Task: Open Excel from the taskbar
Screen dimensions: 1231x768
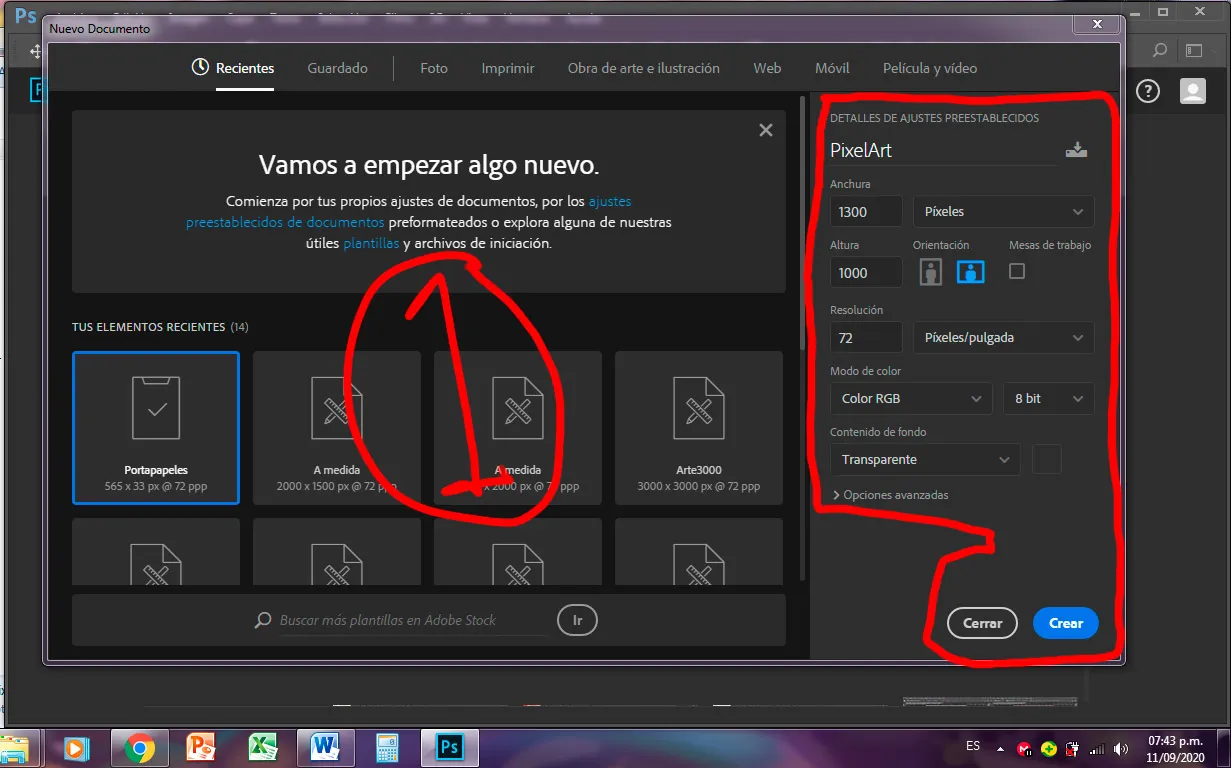Action: 263,748
